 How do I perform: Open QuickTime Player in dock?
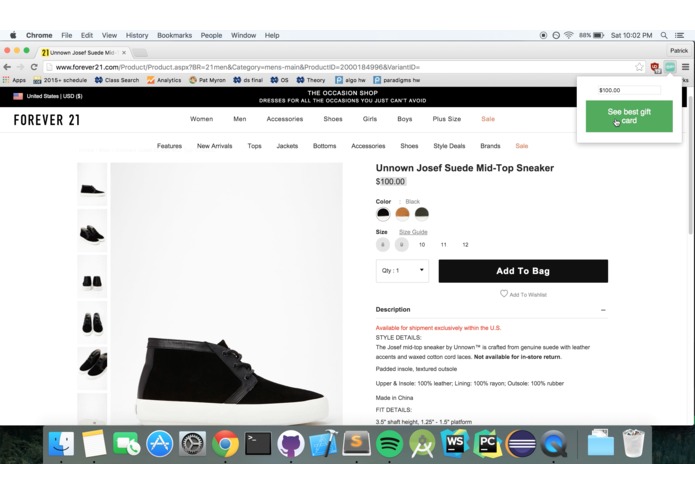coord(554,443)
